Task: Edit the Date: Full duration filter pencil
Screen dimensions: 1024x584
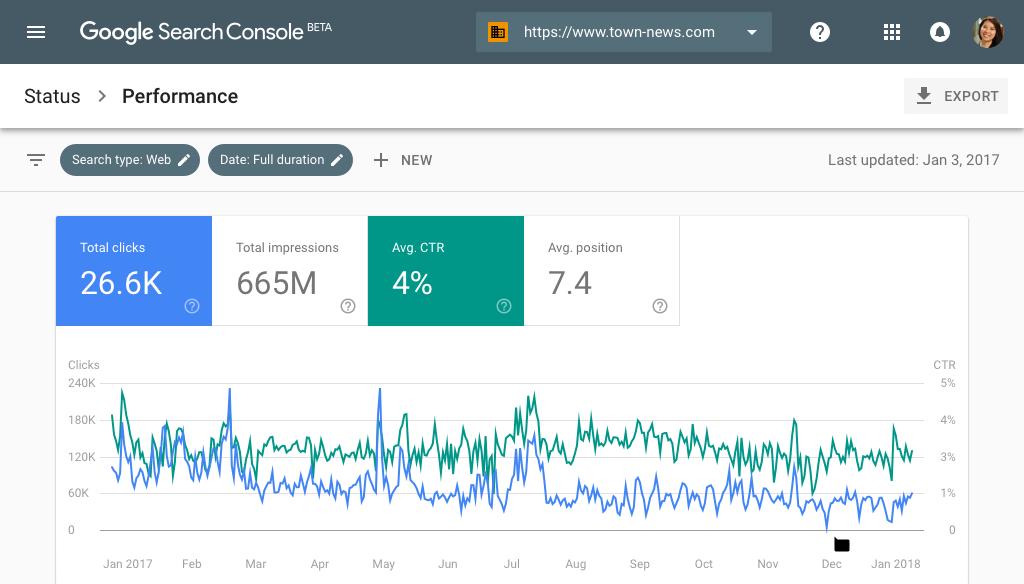Action: click(337, 160)
